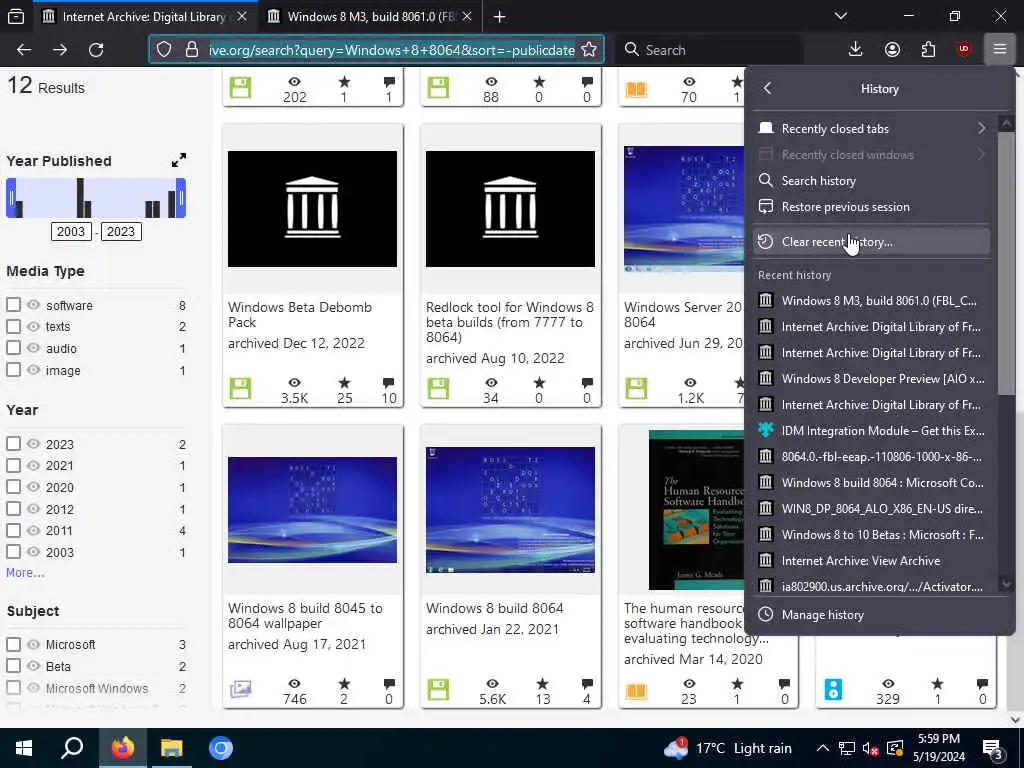Click the left handle of the year range slider
Image resolution: width=1024 pixels, height=768 pixels.
tap(11, 198)
